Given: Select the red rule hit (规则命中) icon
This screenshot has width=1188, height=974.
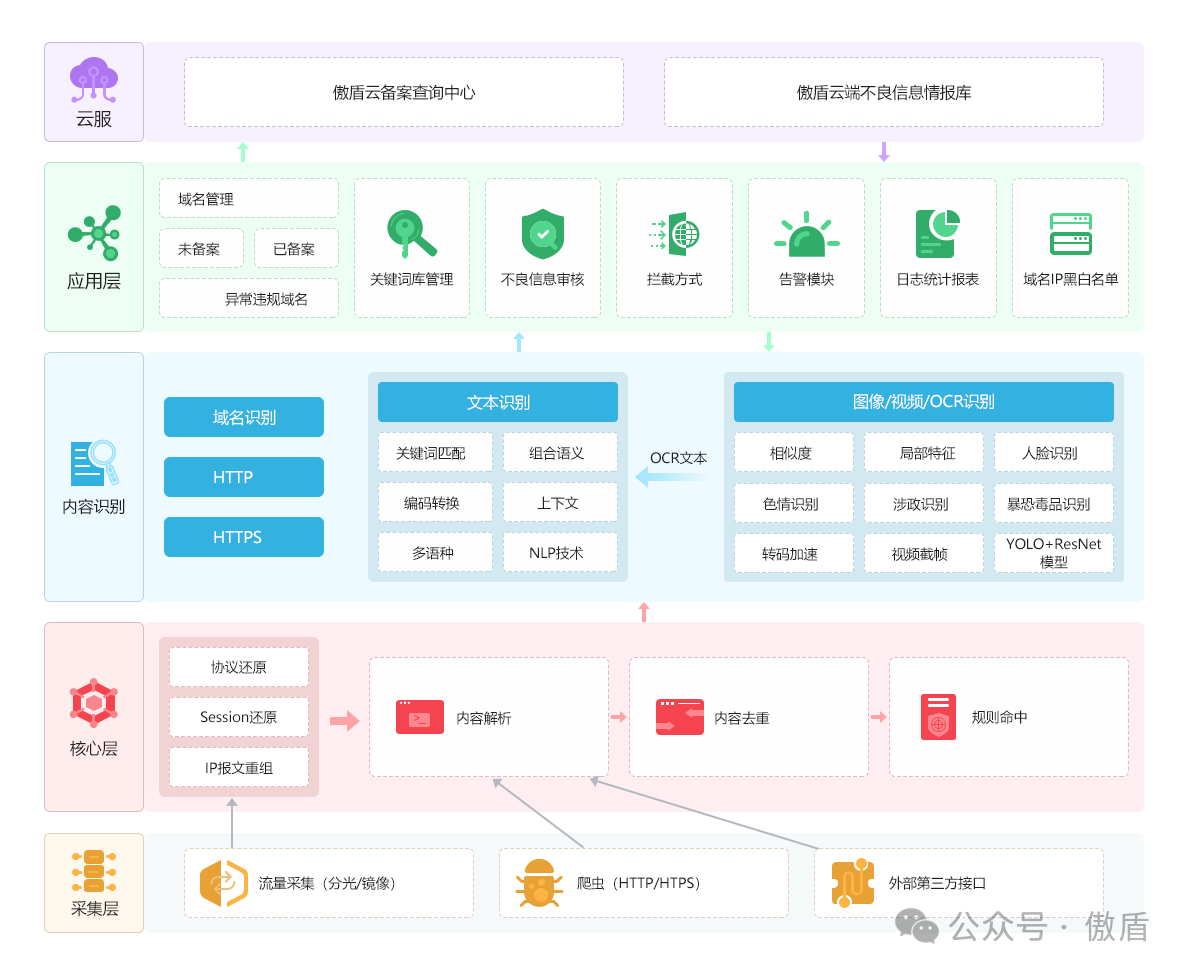Looking at the screenshot, I should [938, 717].
